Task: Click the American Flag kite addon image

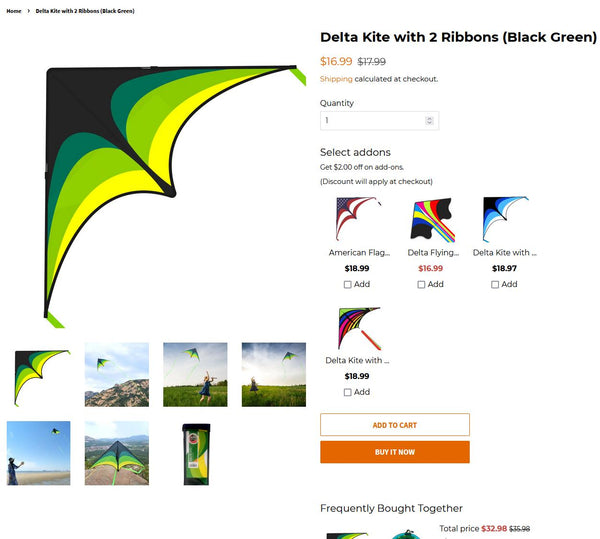Action: (359, 219)
